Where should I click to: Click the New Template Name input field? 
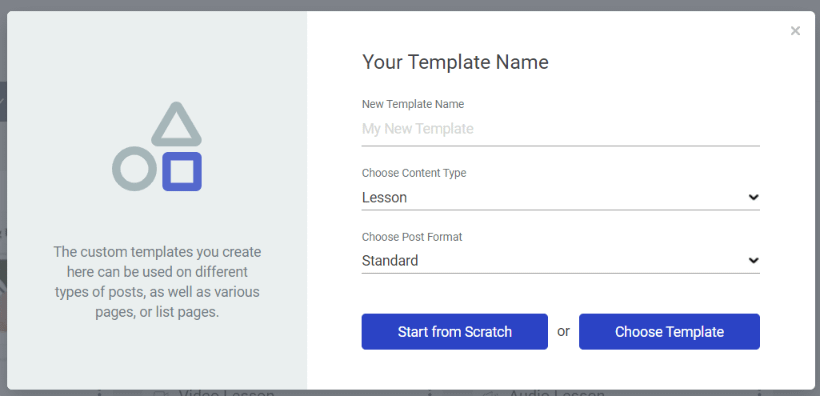tap(560, 129)
